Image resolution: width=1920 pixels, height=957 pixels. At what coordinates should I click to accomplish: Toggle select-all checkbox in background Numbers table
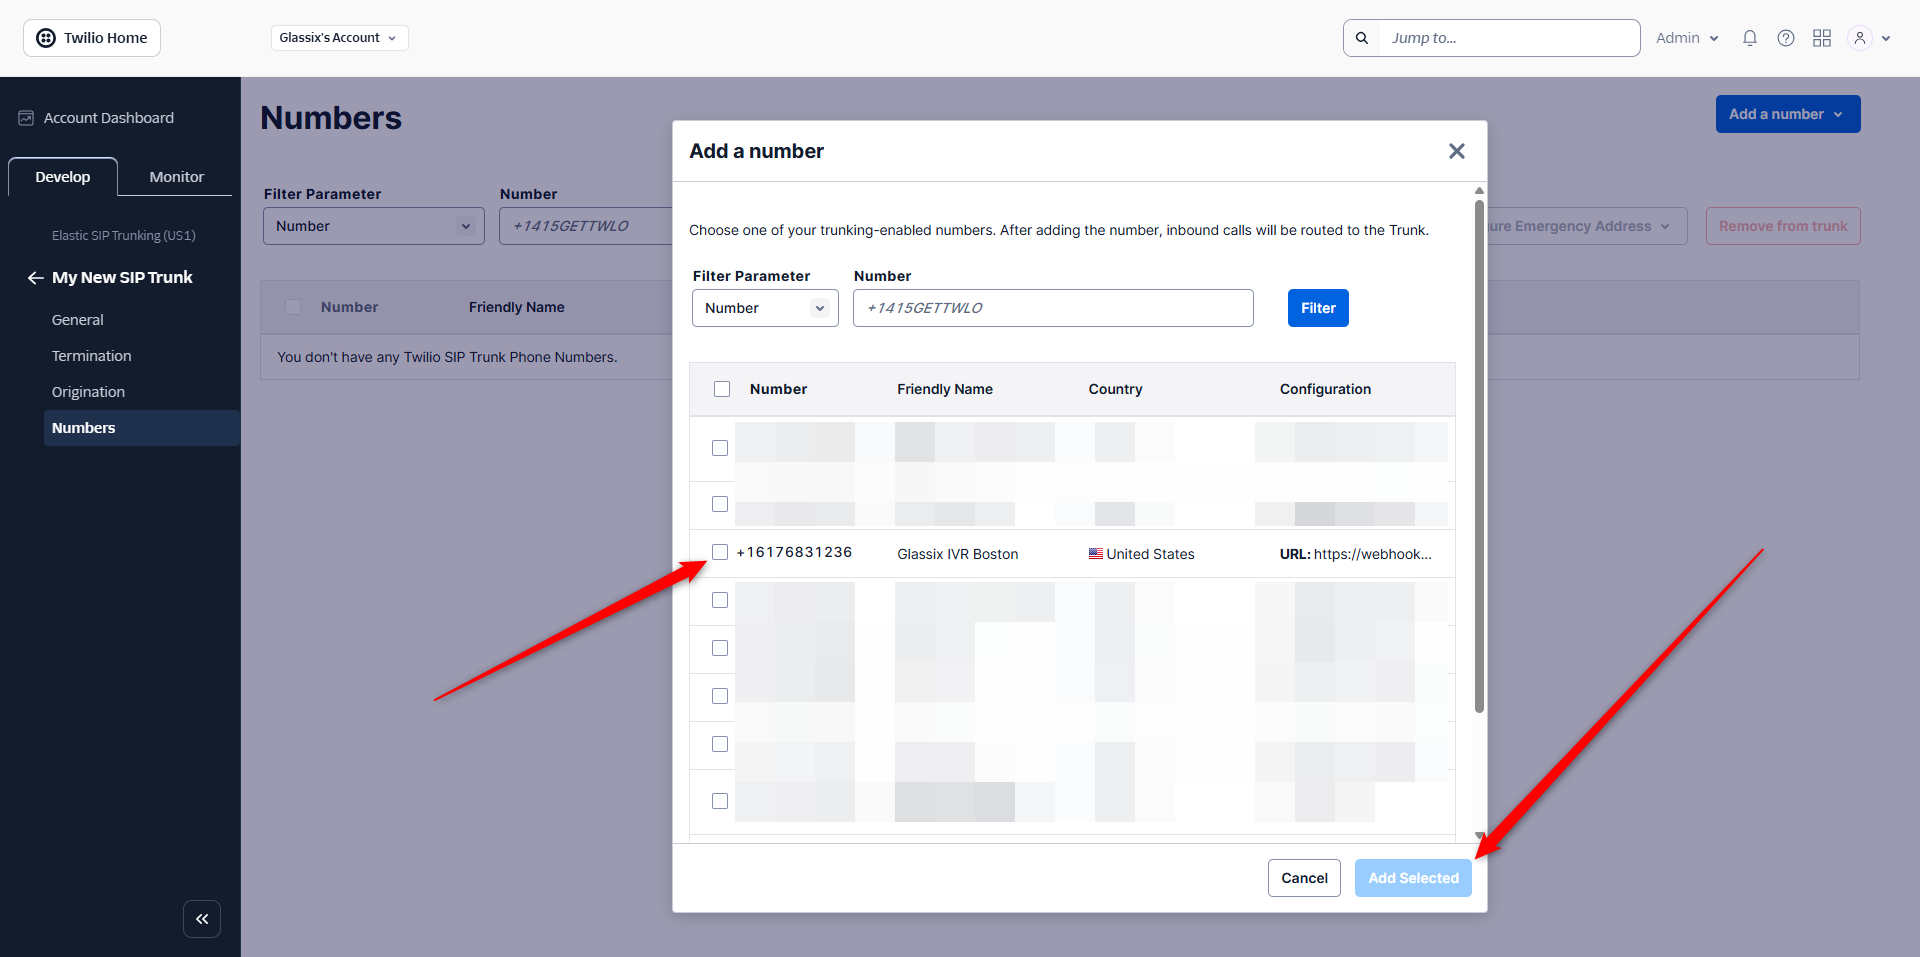293,307
